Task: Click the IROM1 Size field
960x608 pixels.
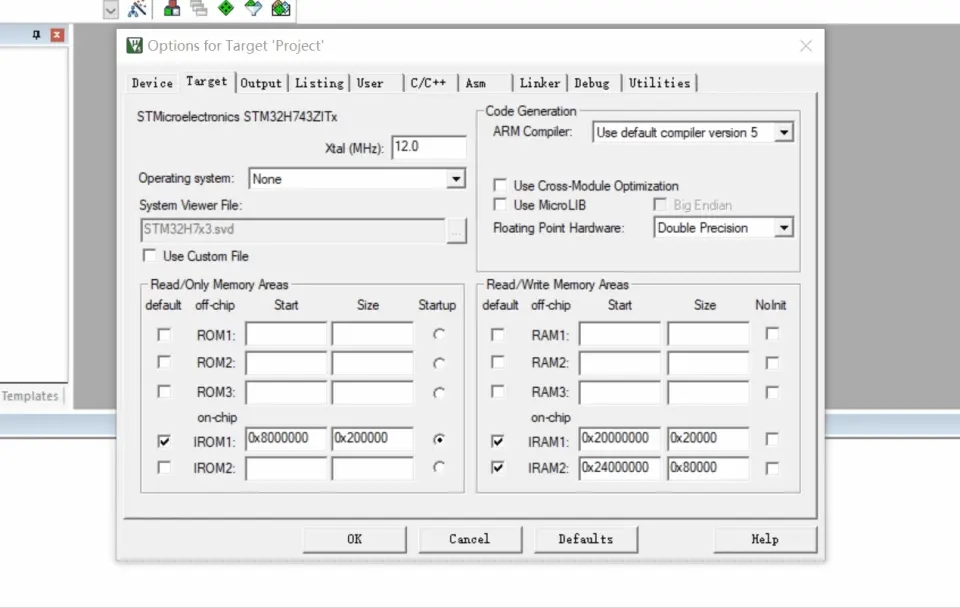Action: tap(372, 438)
